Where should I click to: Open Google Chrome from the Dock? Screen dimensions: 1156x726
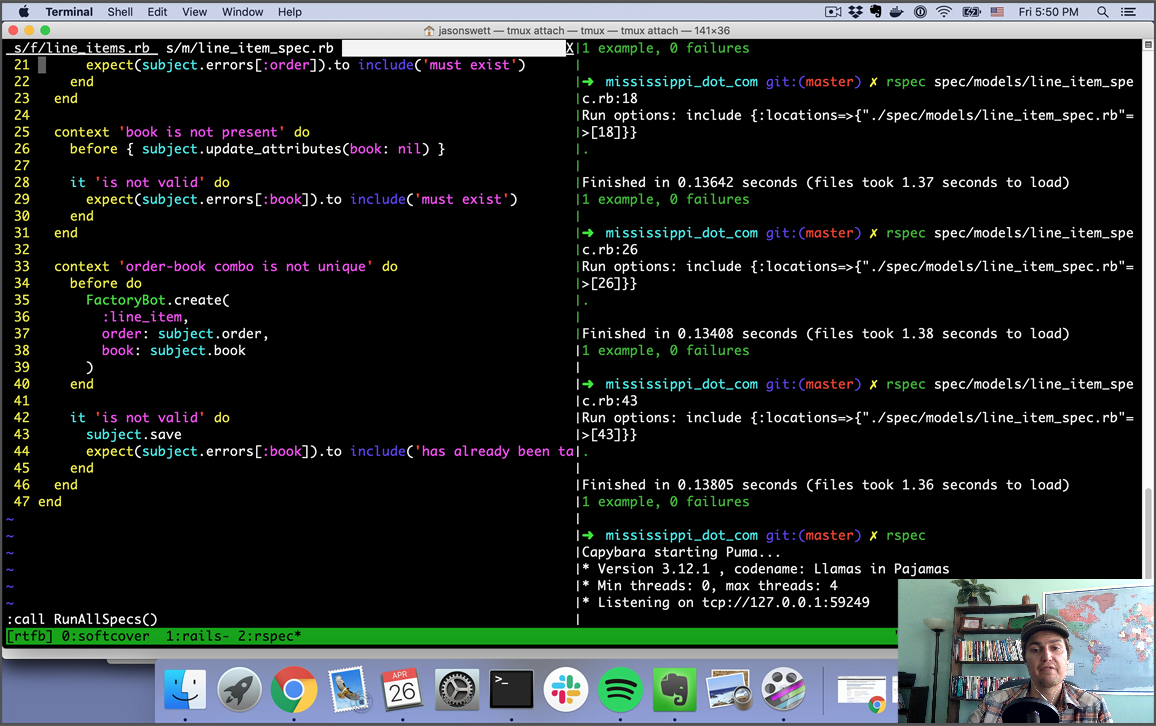click(293, 689)
